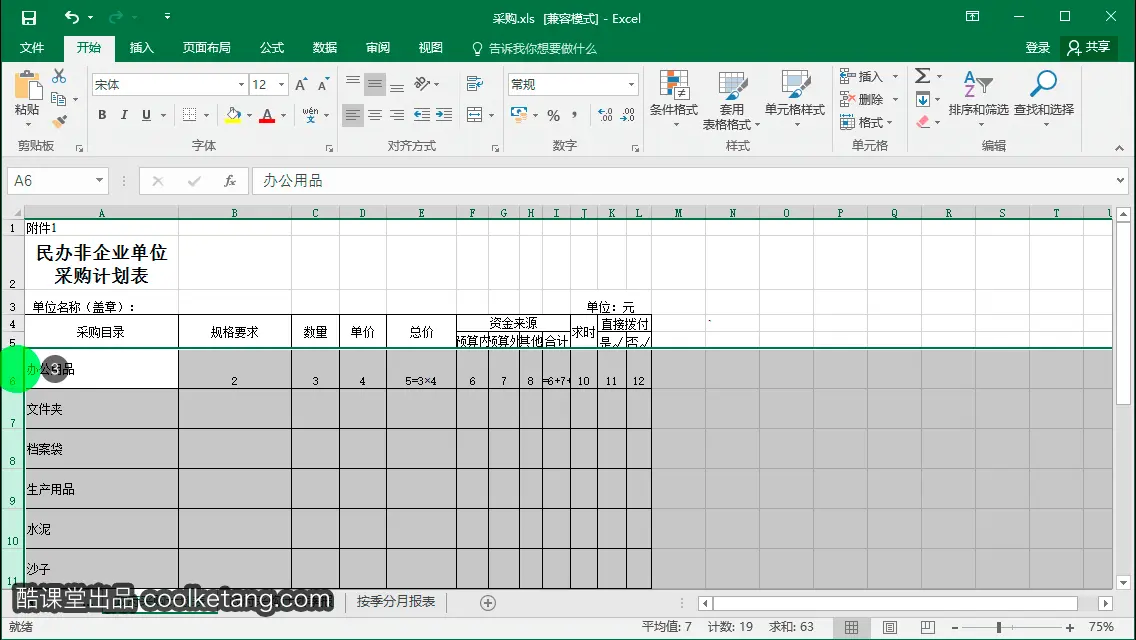Click the AutoSum sigma icon
The image size is (1136, 640).
click(x=922, y=75)
